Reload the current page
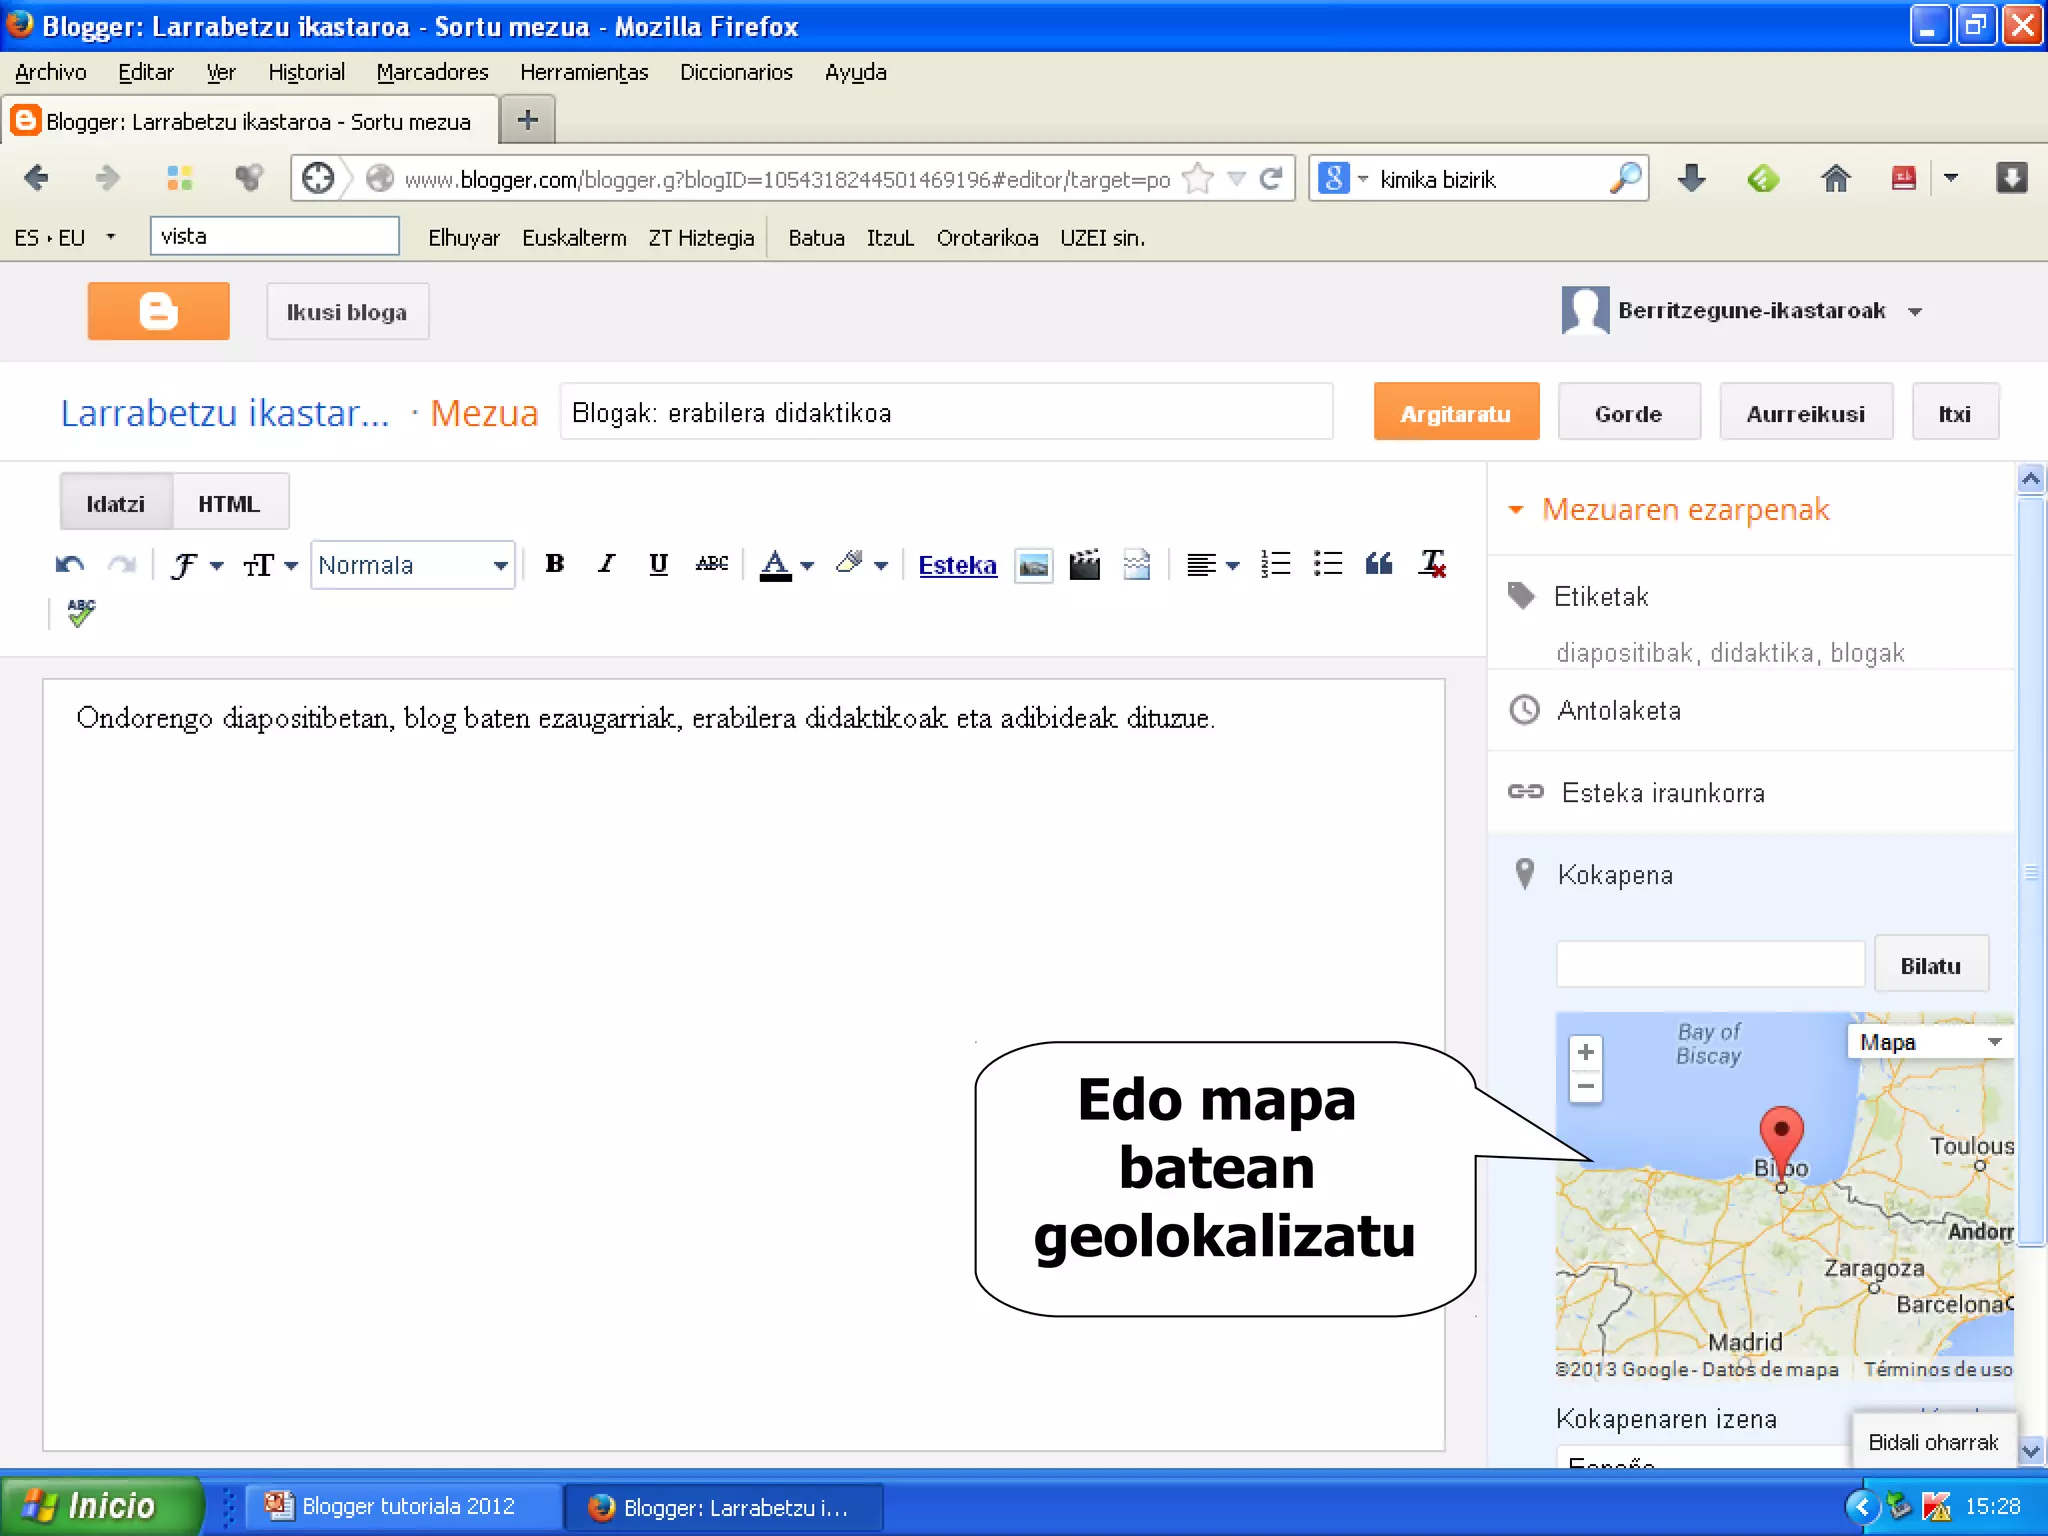The height and width of the screenshot is (1536, 2048). click(1271, 178)
